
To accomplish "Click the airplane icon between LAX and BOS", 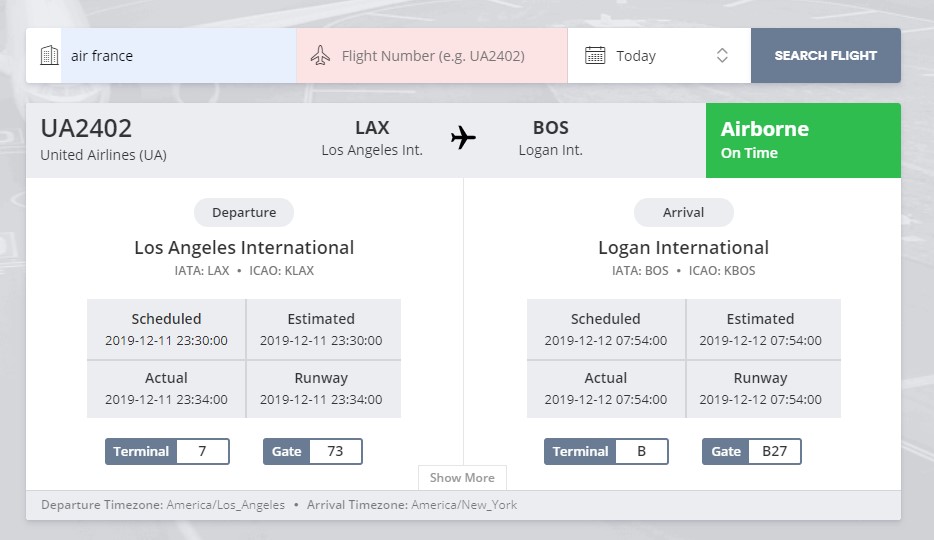I will coord(463,138).
